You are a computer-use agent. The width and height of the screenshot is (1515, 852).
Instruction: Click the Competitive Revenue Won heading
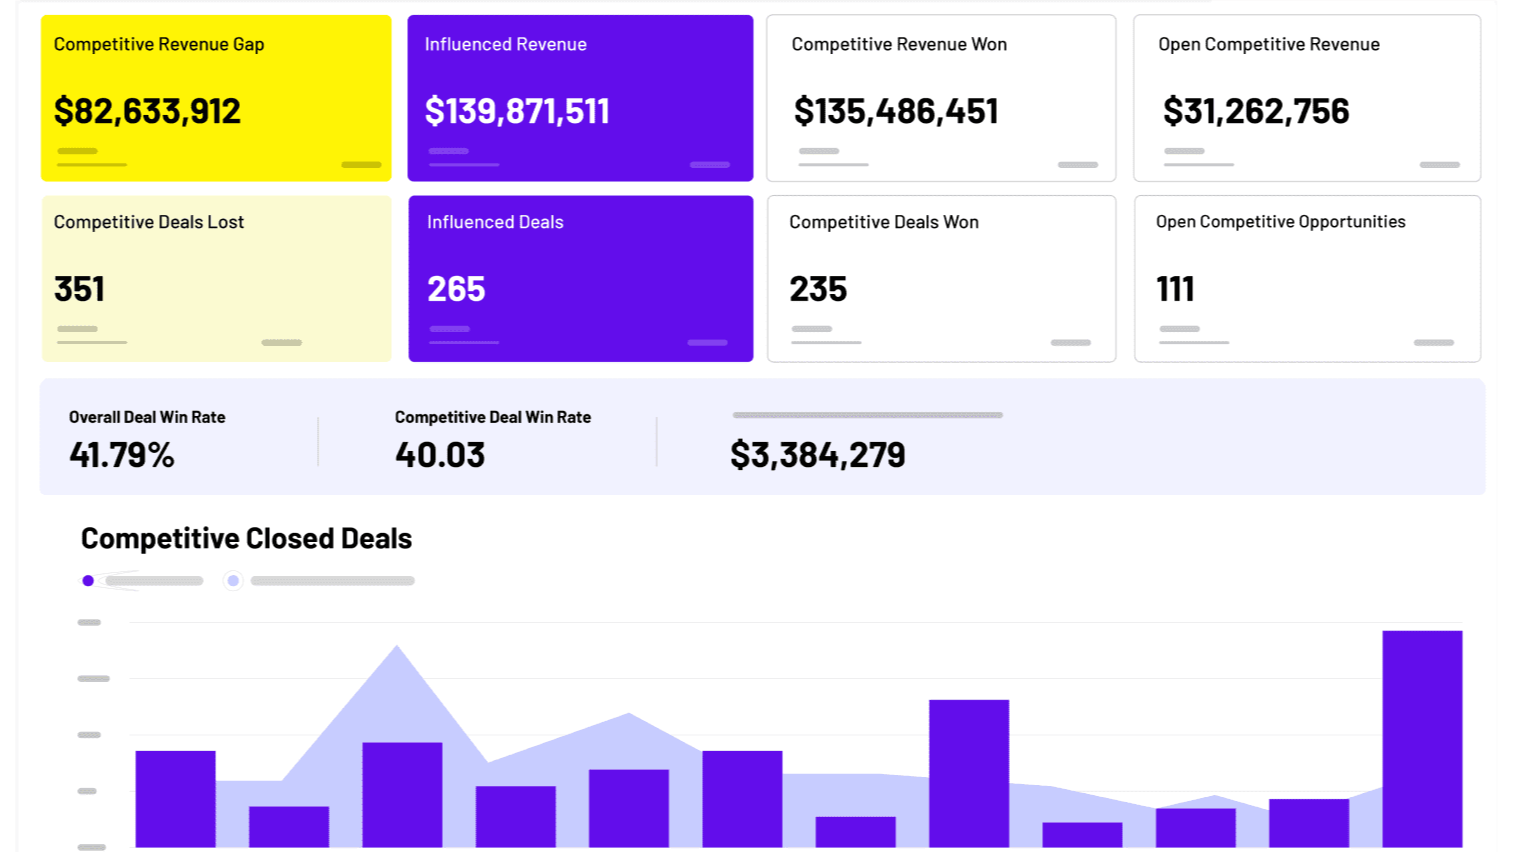click(899, 44)
